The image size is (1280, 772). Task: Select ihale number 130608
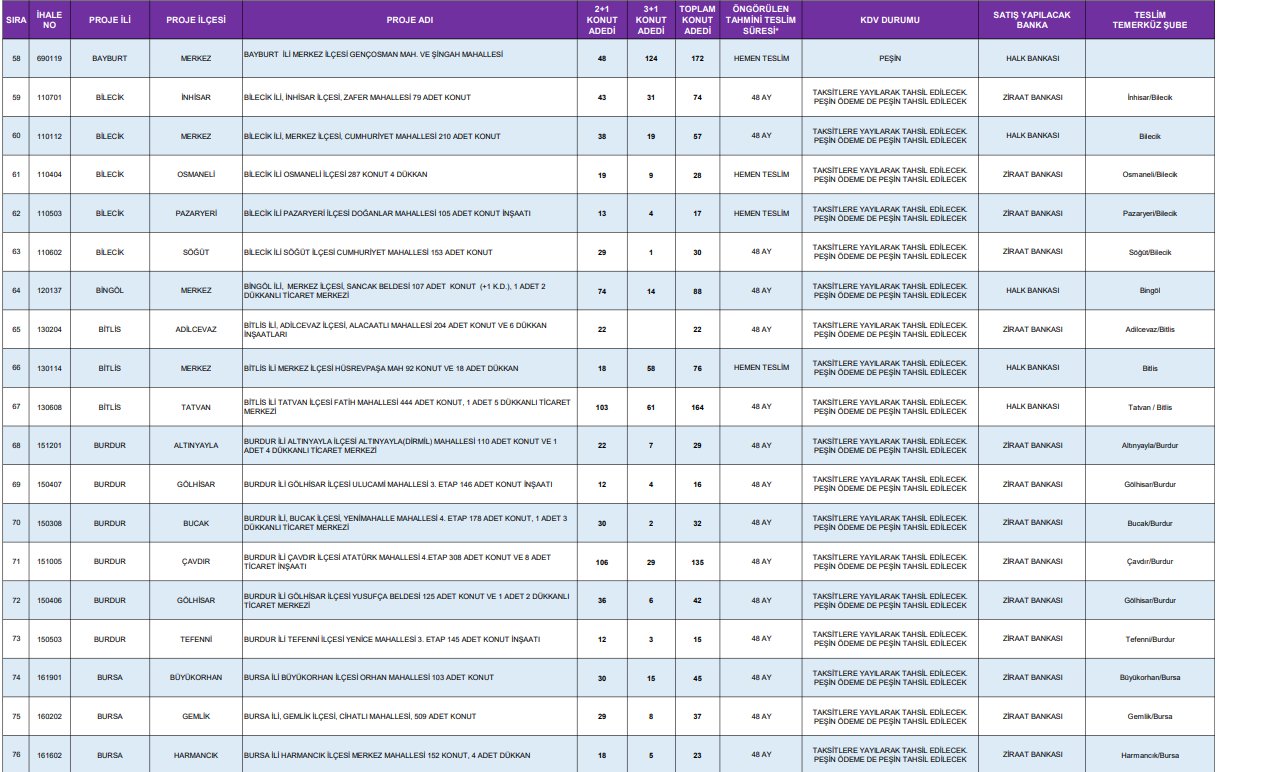coord(49,407)
